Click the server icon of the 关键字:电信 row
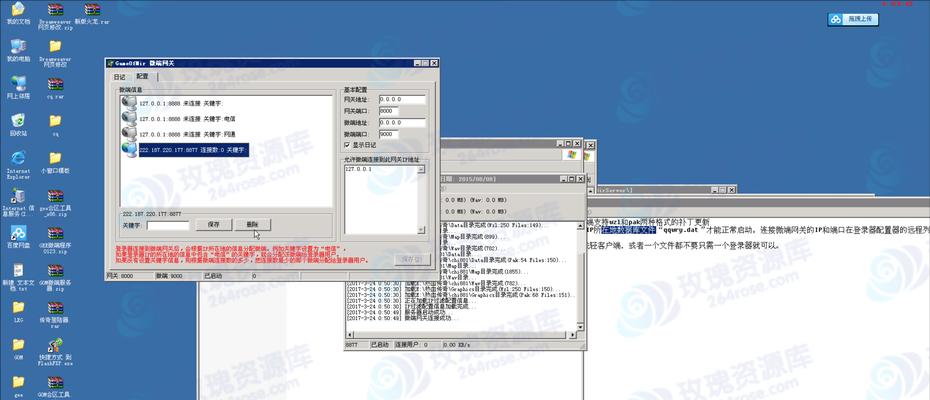 point(129,118)
